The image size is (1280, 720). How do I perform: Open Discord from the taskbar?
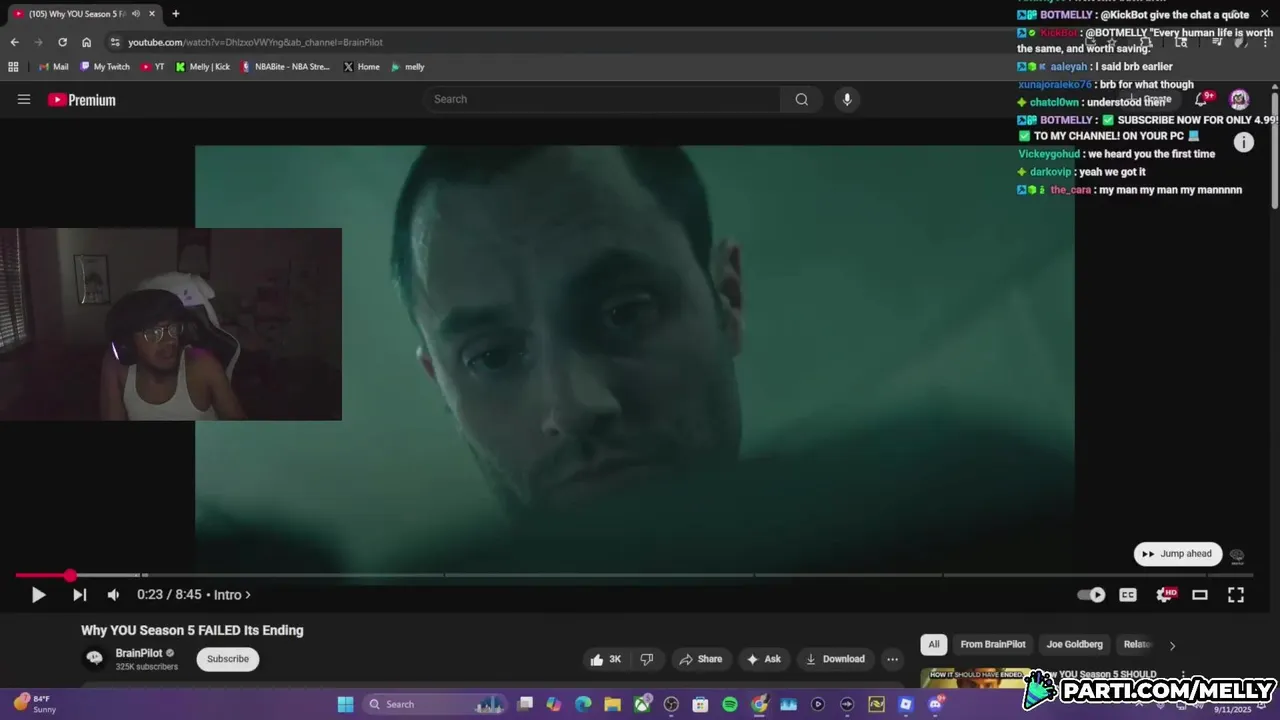935,704
